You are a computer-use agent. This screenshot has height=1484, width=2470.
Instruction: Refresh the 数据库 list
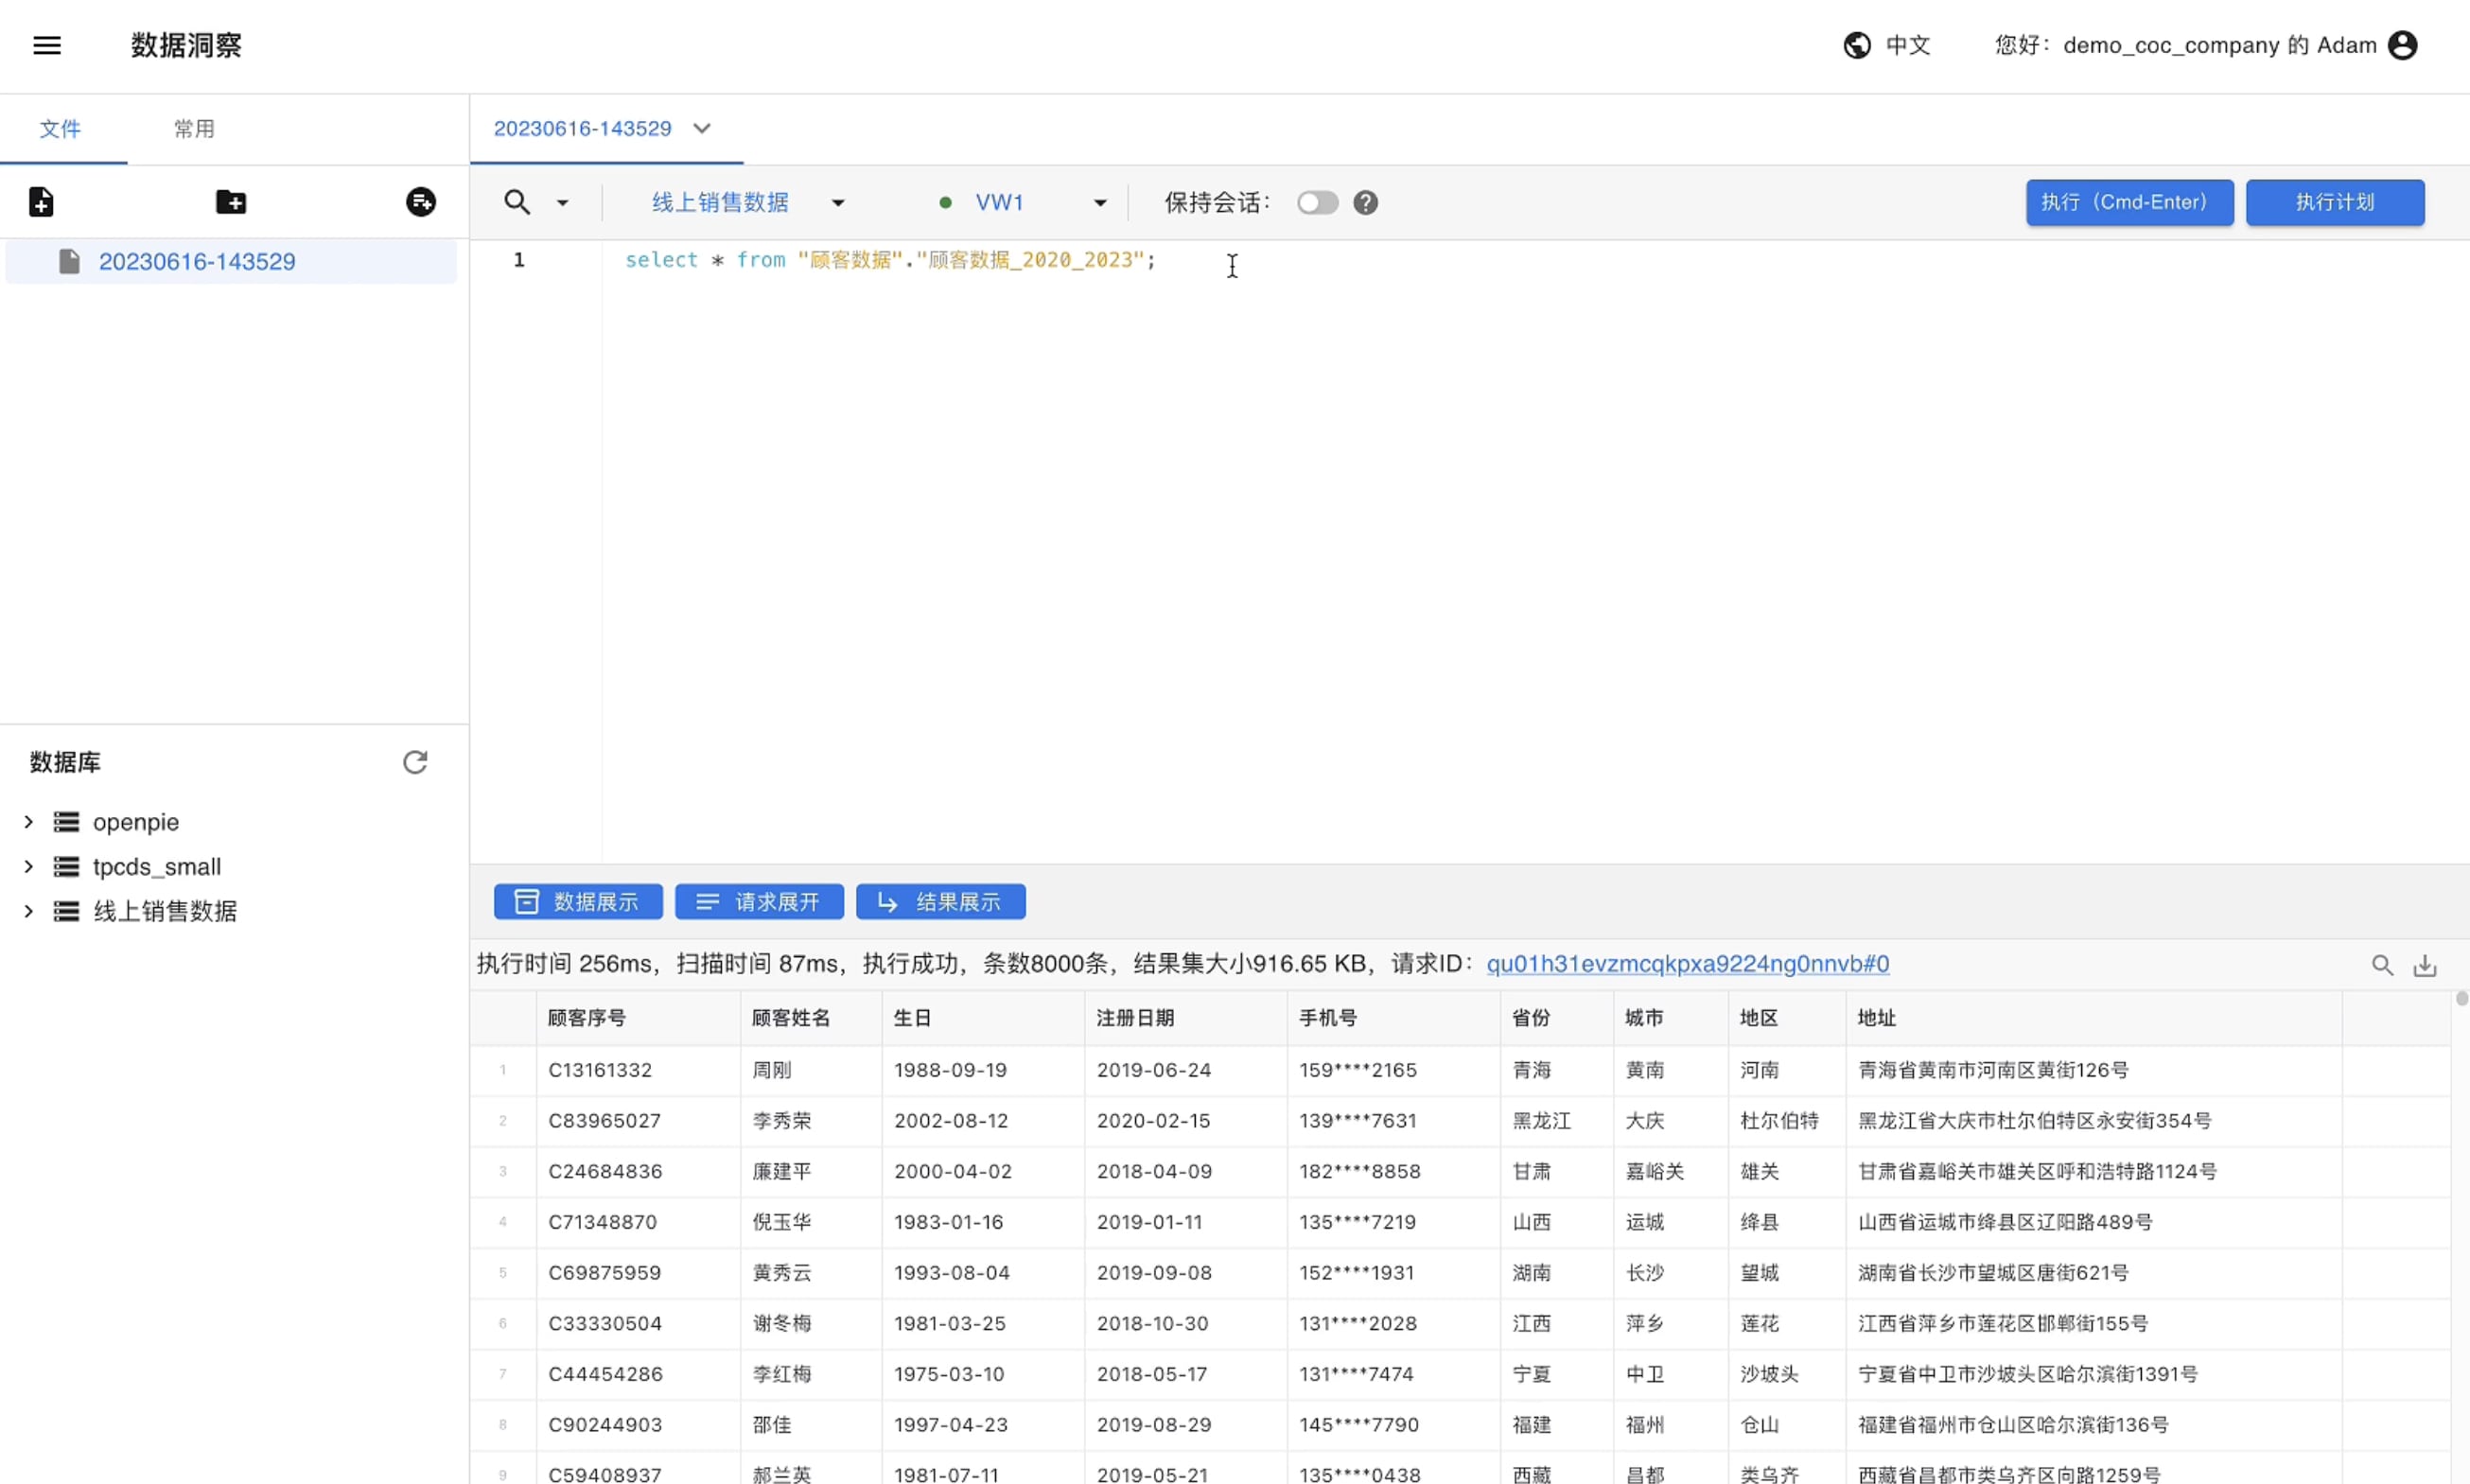pos(415,763)
